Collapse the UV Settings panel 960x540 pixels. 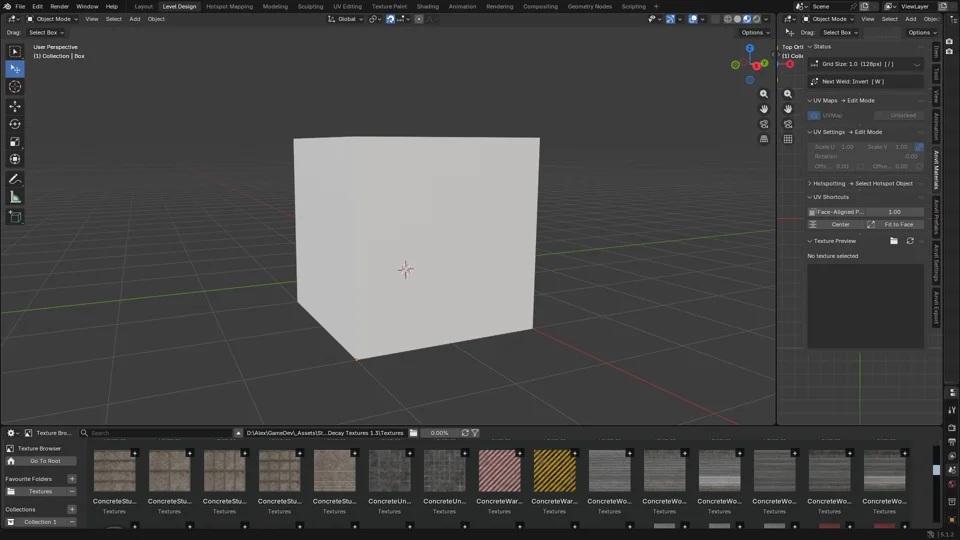coord(810,132)
